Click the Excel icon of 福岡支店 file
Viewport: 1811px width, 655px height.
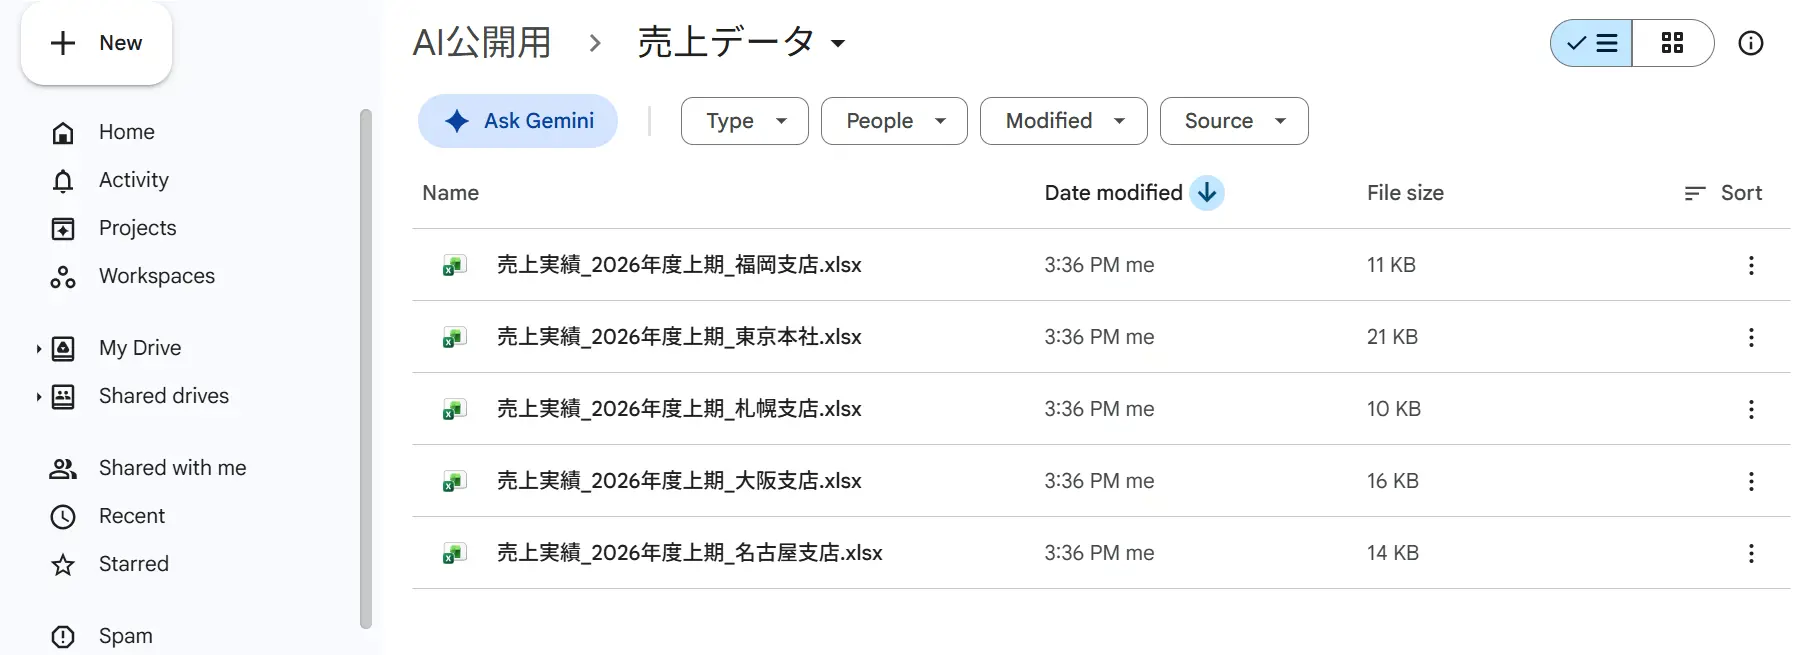click(455, 266)
